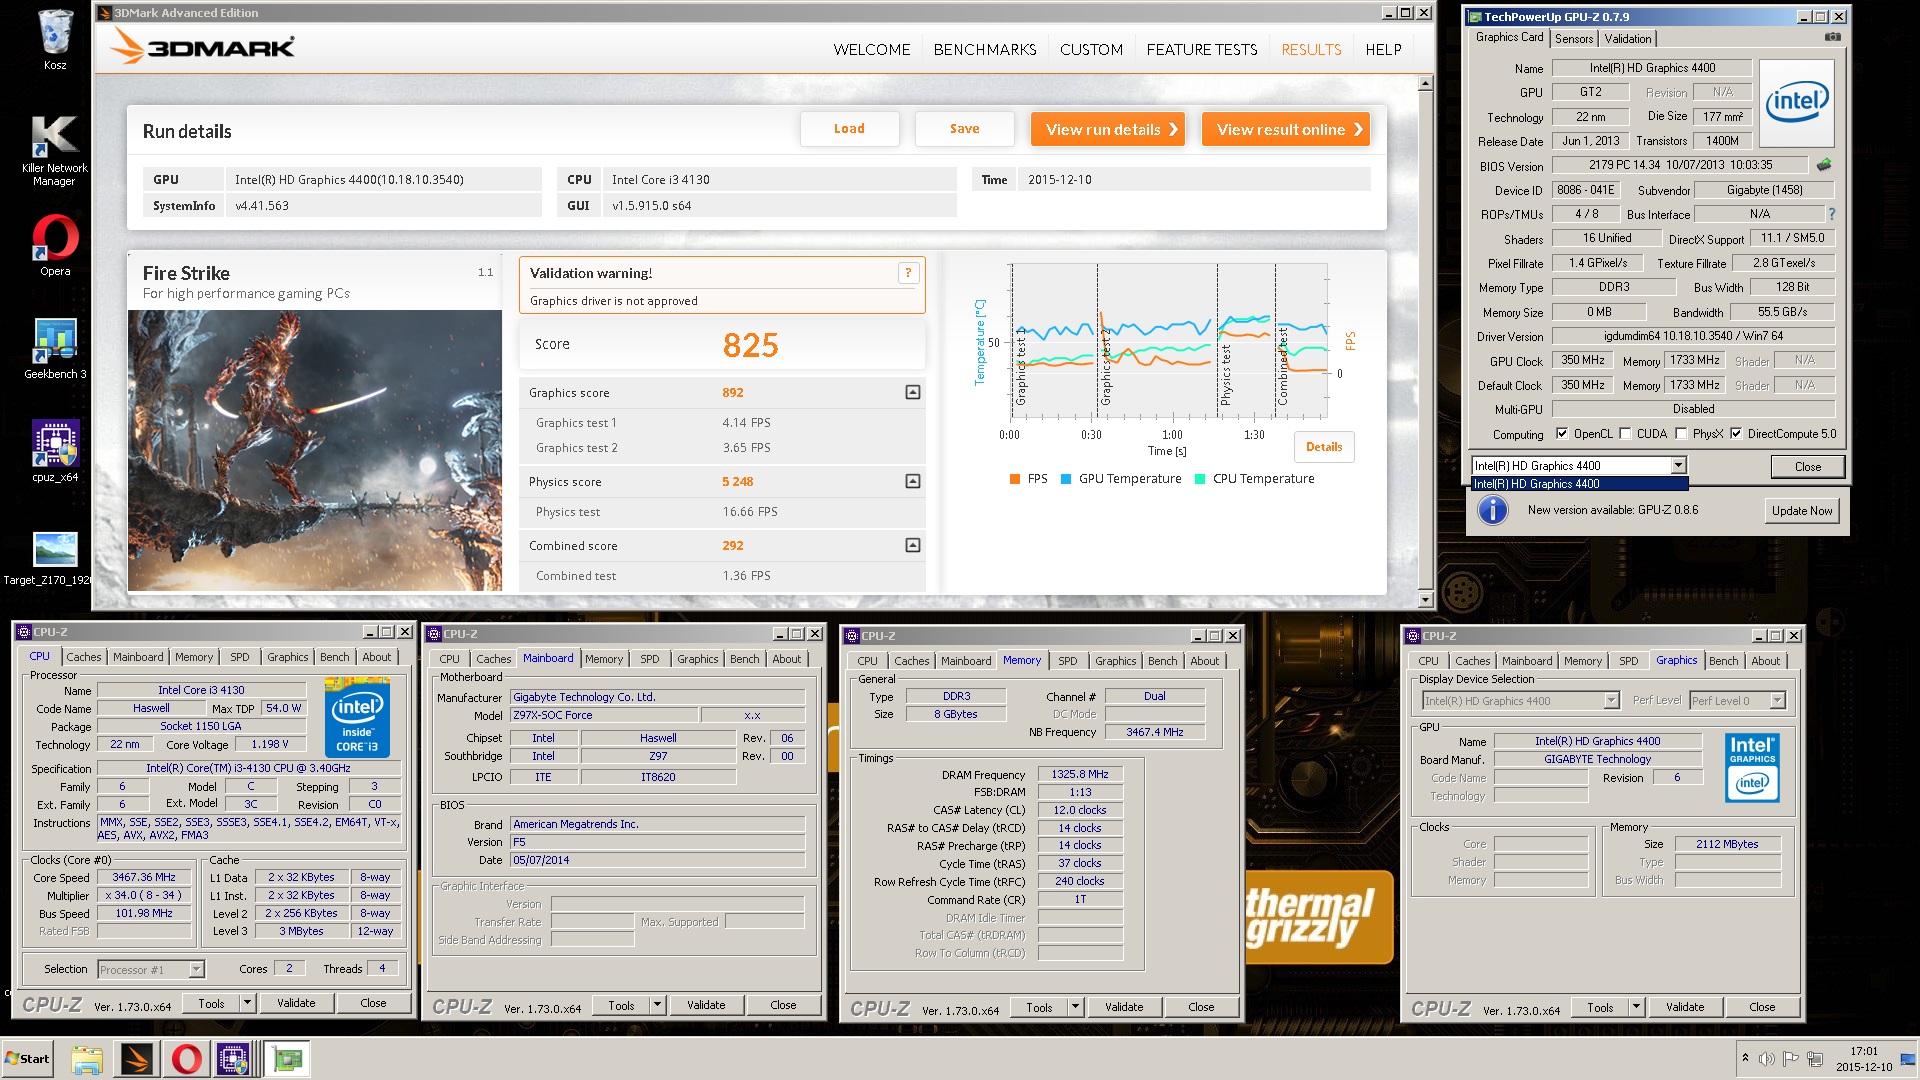The image size is (1920, 1080).
Task: Collapse the Combined score section
Action: tap(912, 545)
